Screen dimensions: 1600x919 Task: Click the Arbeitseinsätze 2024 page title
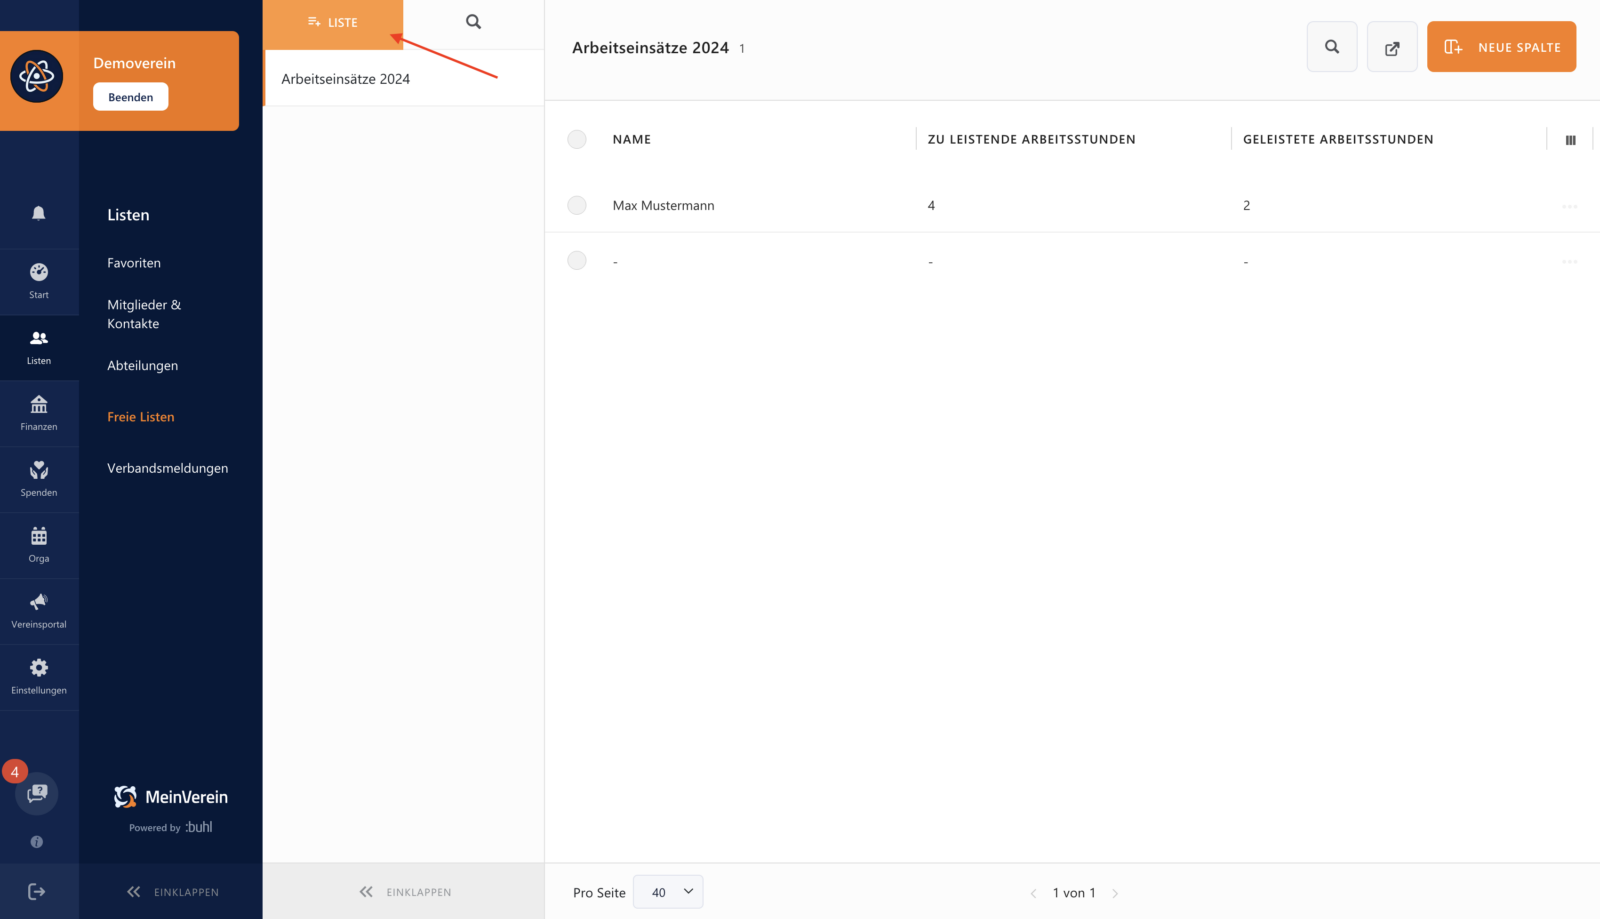[x=650, y=48]
